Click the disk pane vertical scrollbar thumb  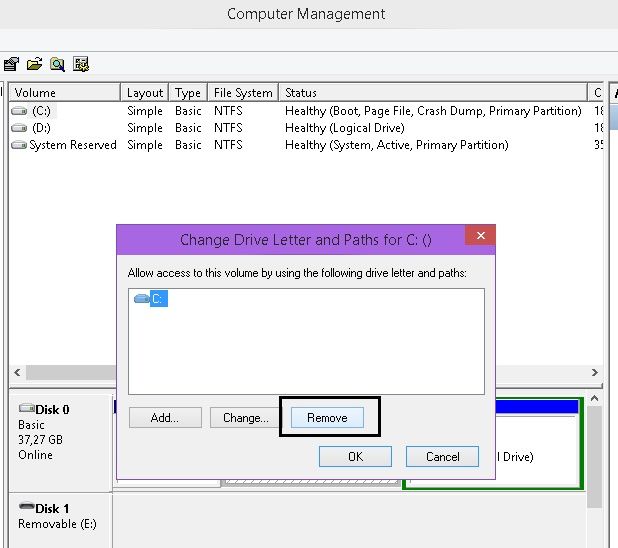pyautogui.click(x=594, y=457)
